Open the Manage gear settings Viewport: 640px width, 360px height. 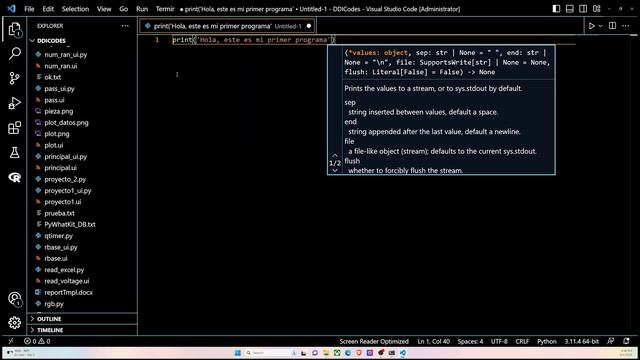pyautogui.click(x=15, y=323)
